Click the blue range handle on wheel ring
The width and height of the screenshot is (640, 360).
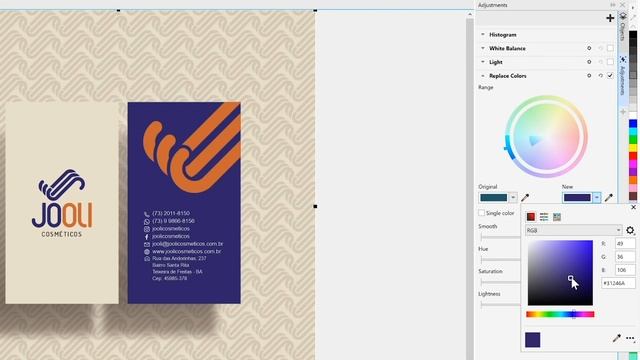pyautogui.click(x=509, y=147)
